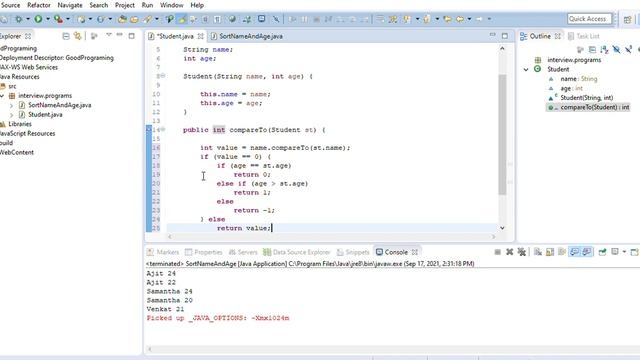640x360 pixels.
Task: Toggle Link with Editor in Project Explorer
Action: (x=78, y=36)
